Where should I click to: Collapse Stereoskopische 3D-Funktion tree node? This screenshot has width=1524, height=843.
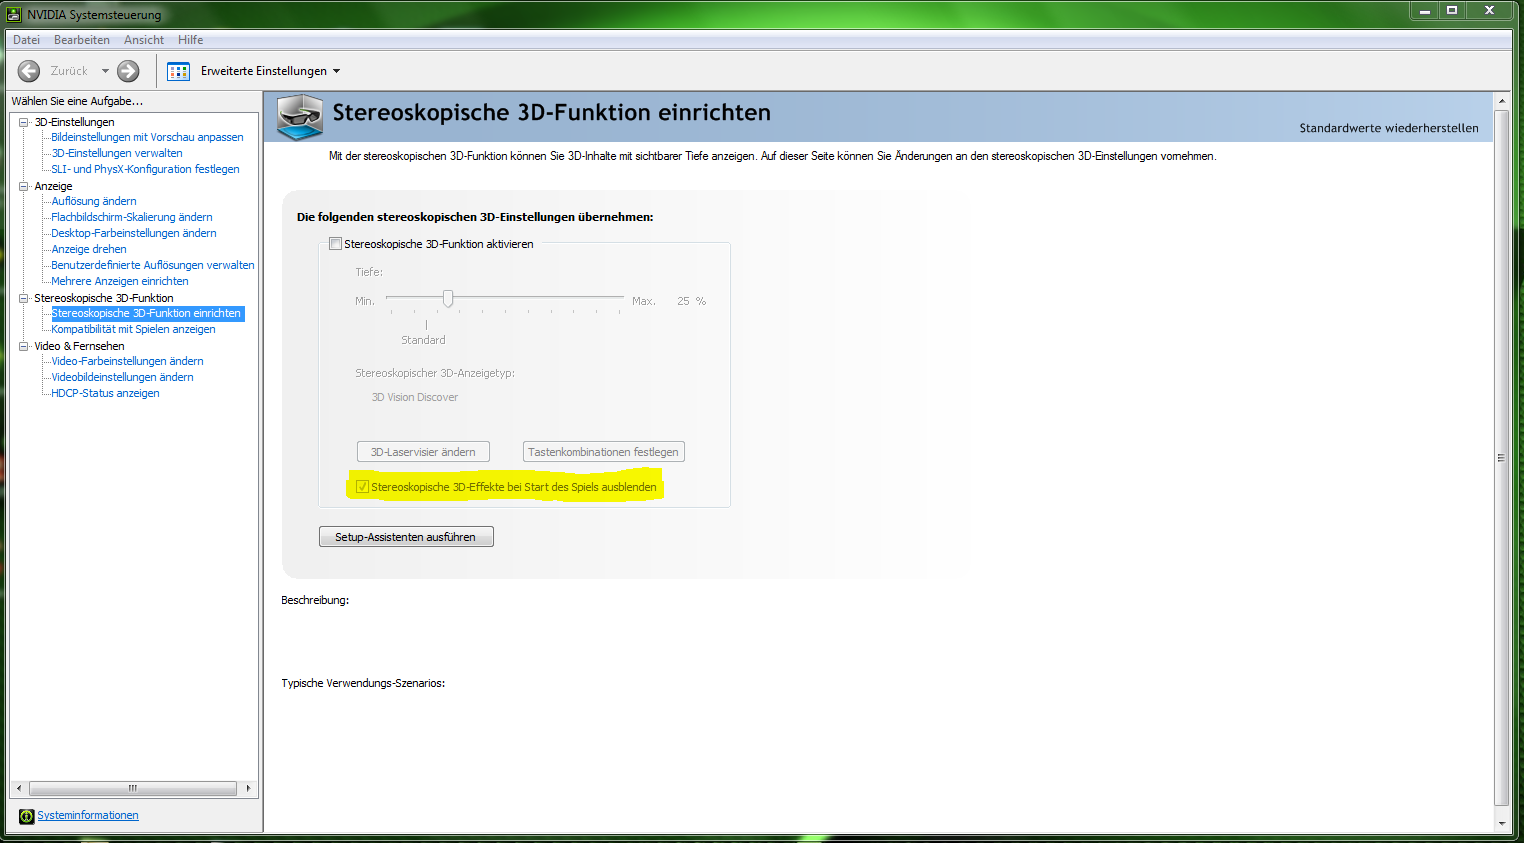24,298
